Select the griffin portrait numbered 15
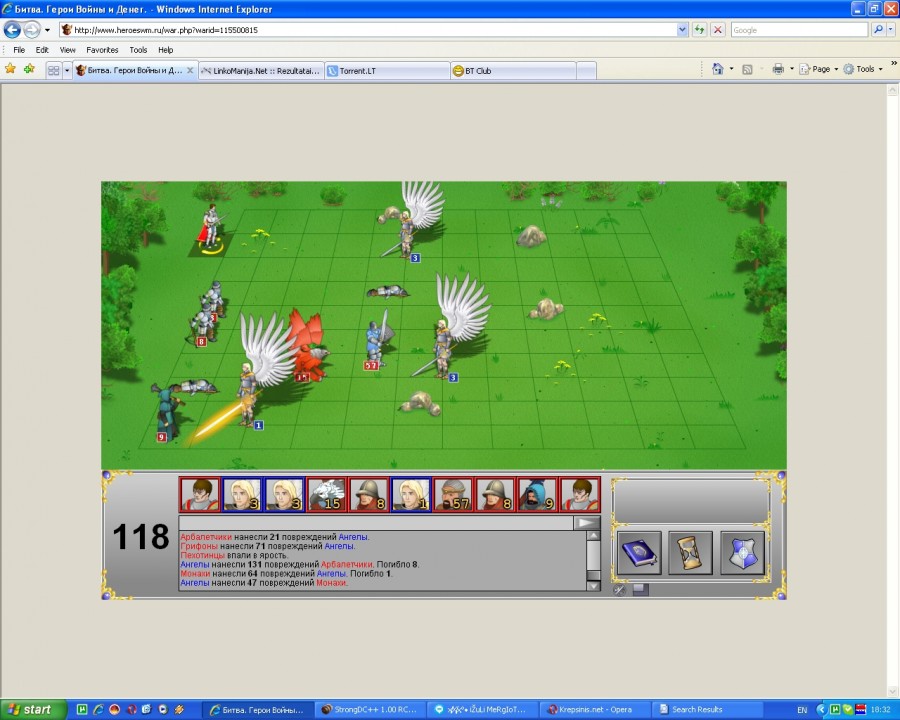This screenshot has height=720, width=900. click(x=326, y=494)
